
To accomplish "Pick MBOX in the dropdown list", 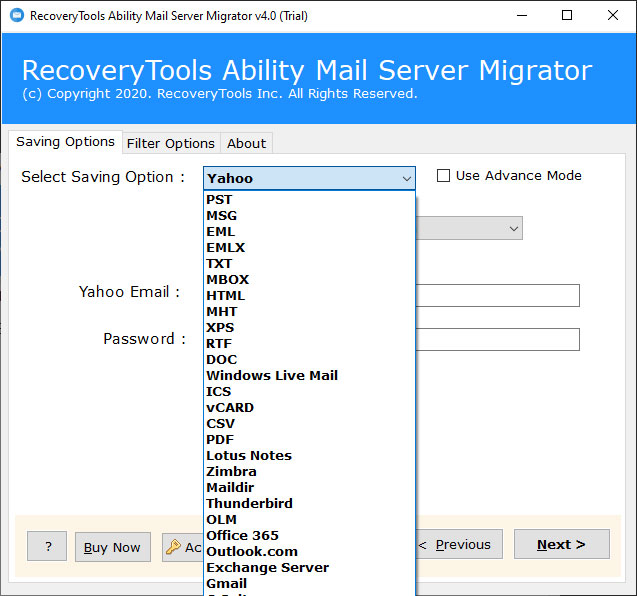I will pyautogui.click(x=309, y=280).
